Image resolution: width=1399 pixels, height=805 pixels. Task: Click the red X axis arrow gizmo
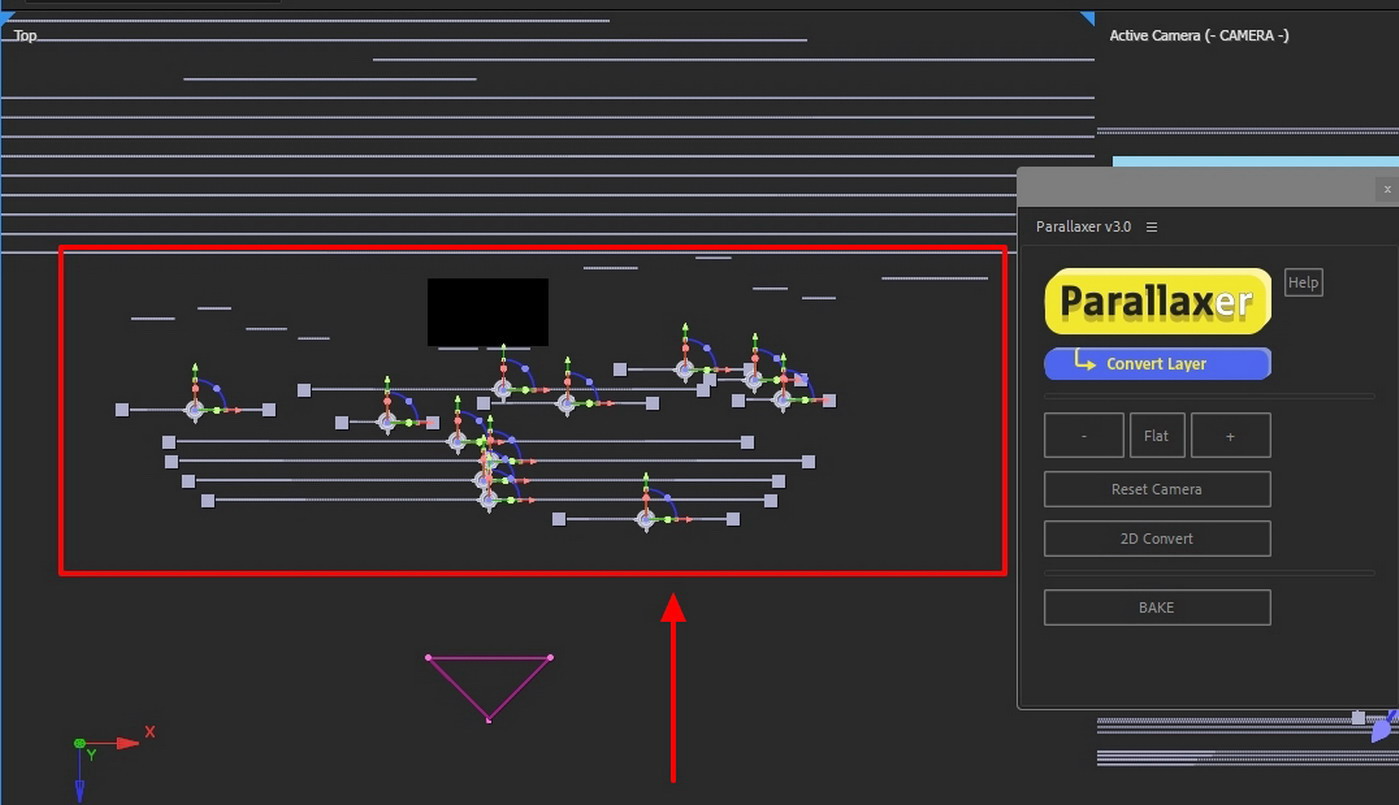127,743
